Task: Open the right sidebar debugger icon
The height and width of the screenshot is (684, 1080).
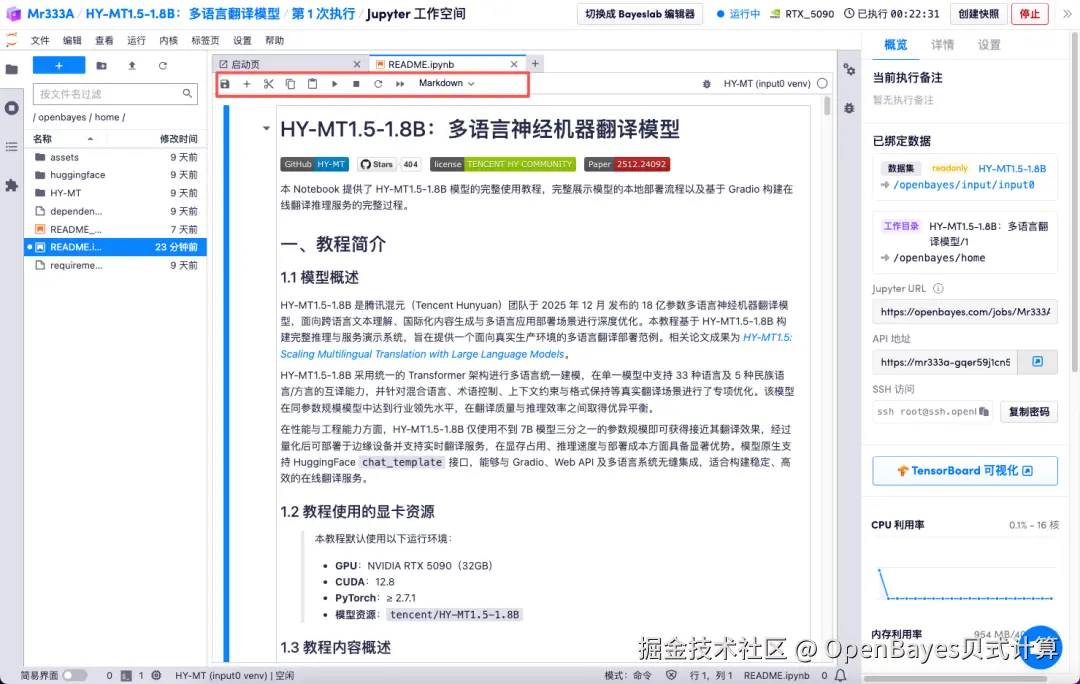Action: coord(849,108)
